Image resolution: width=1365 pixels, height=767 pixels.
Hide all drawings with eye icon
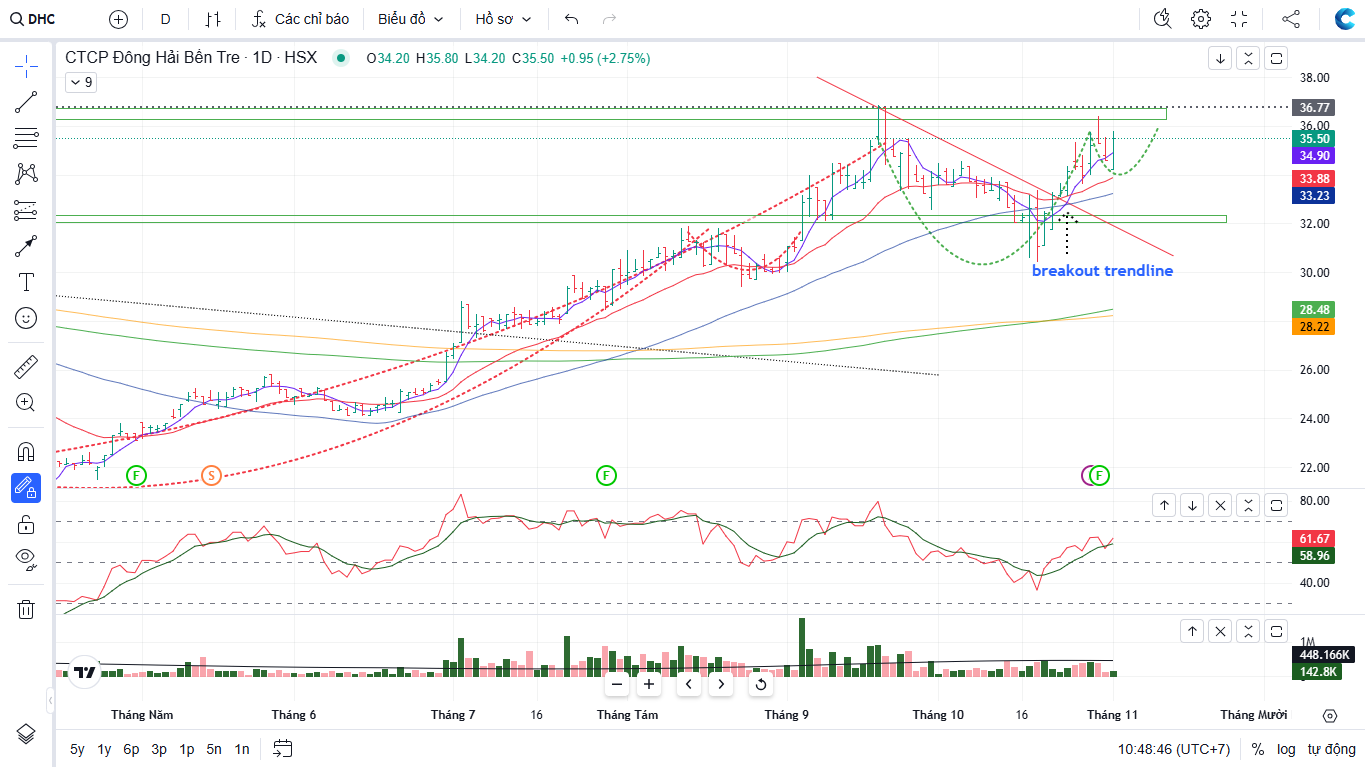point(26,558)
